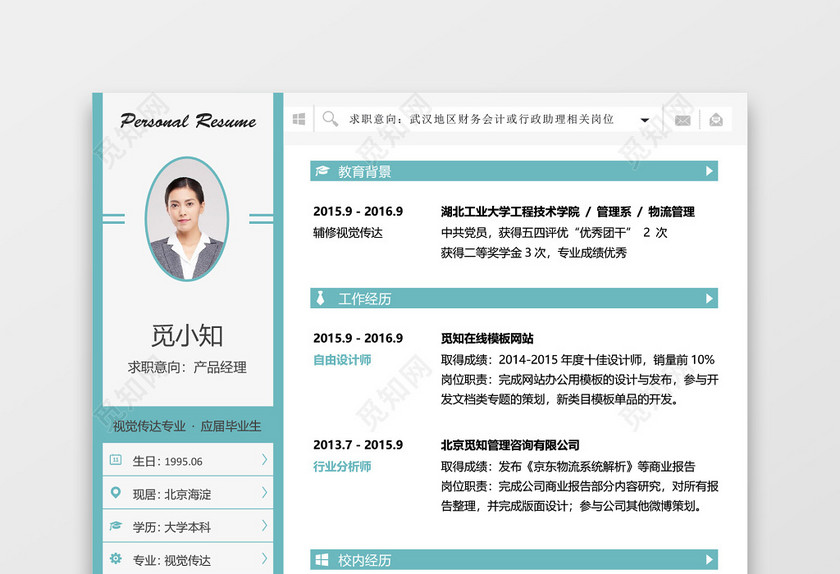Click the graduation cap icon next to 学历
The image size is (840, 574).
[116, 525]
